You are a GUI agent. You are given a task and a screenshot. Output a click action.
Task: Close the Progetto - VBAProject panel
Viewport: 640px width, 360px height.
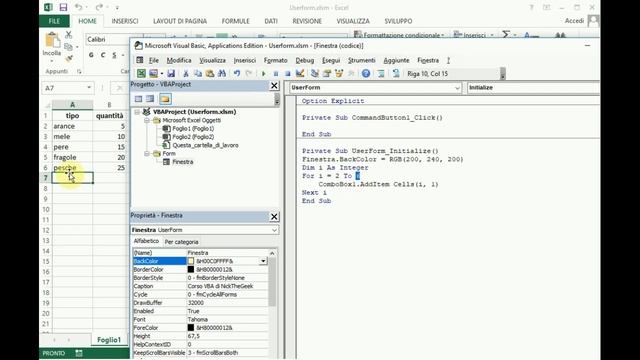tap(274, 86)
